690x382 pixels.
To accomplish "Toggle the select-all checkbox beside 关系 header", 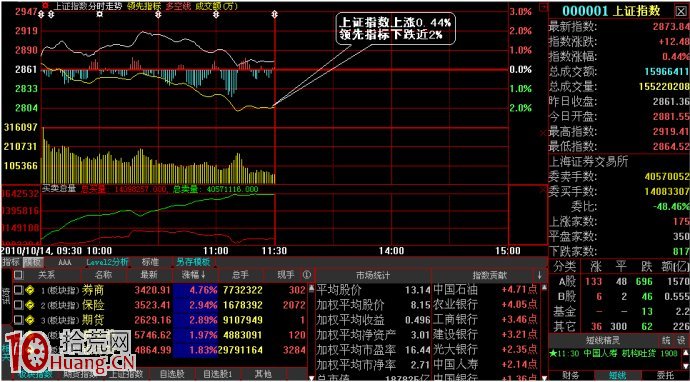I will (x=18, y=275).
